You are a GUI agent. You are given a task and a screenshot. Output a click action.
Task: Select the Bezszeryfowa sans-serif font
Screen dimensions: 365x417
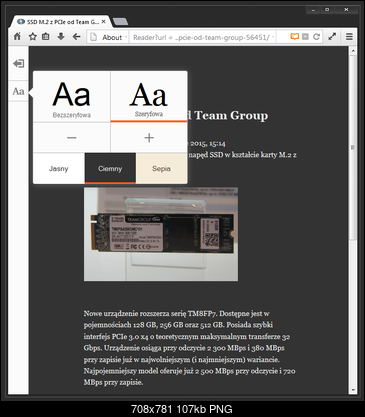point(72,97)
